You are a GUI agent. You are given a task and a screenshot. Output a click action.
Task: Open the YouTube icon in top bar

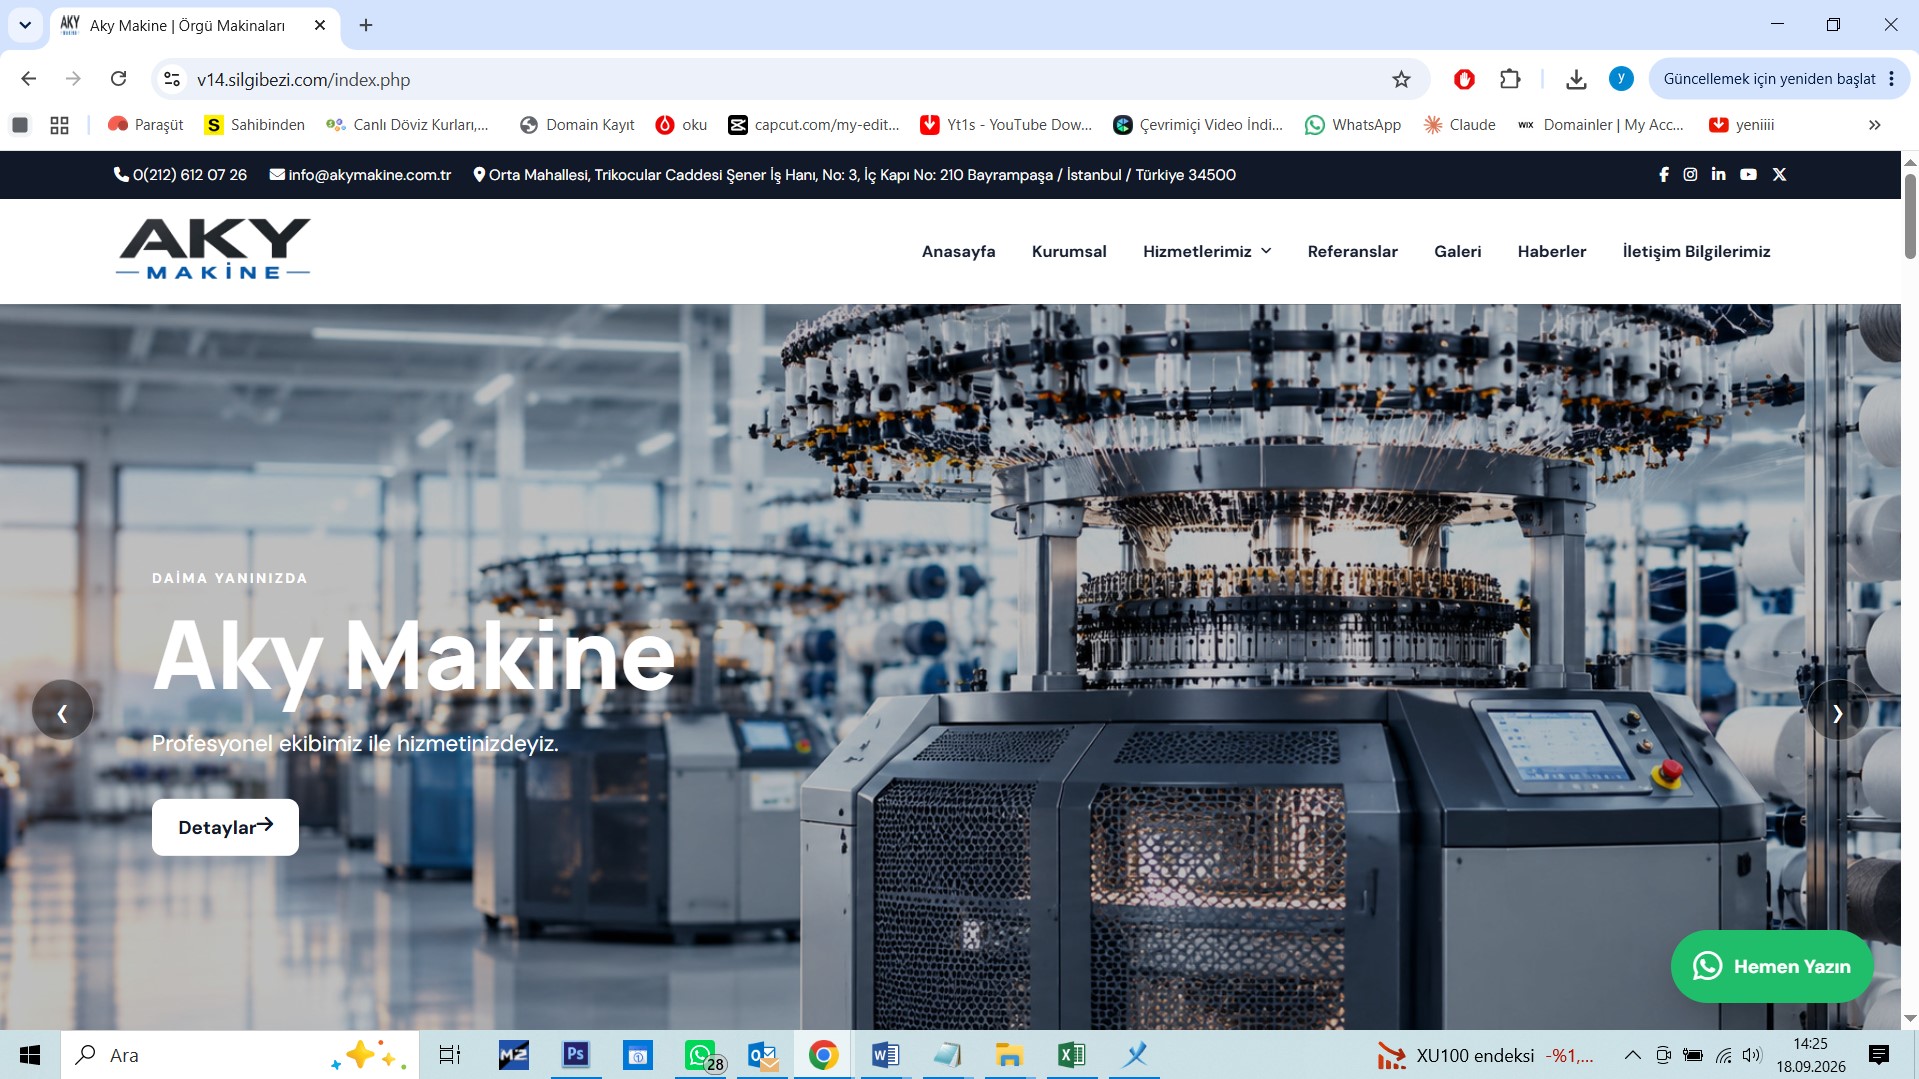pyautogui.click(x=1748, y=174)
